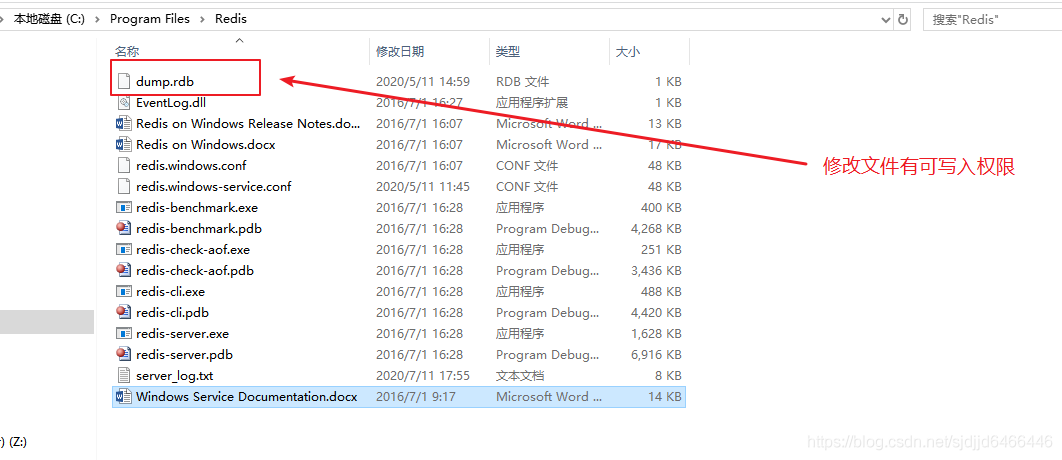Screen dimensions: 1062x460
Task: Click the dump.rdb file icon
Action: pyautogui.click(x=123, y=81)
